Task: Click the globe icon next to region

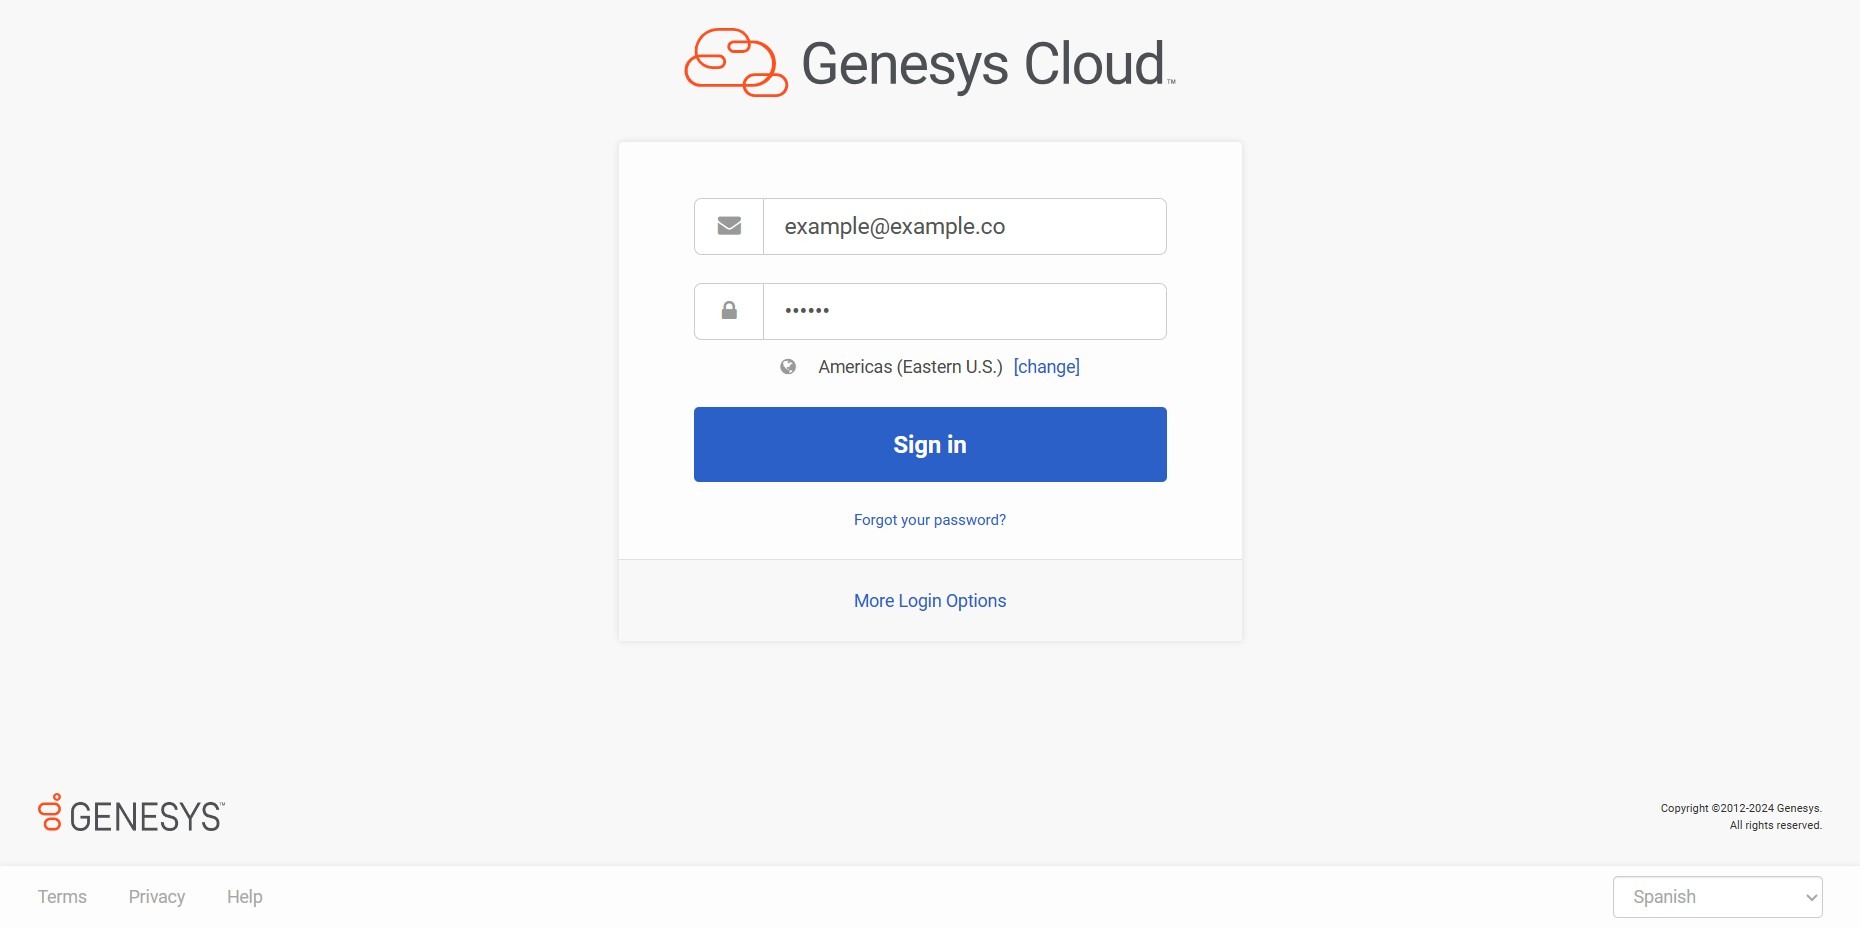Action: 788,367
